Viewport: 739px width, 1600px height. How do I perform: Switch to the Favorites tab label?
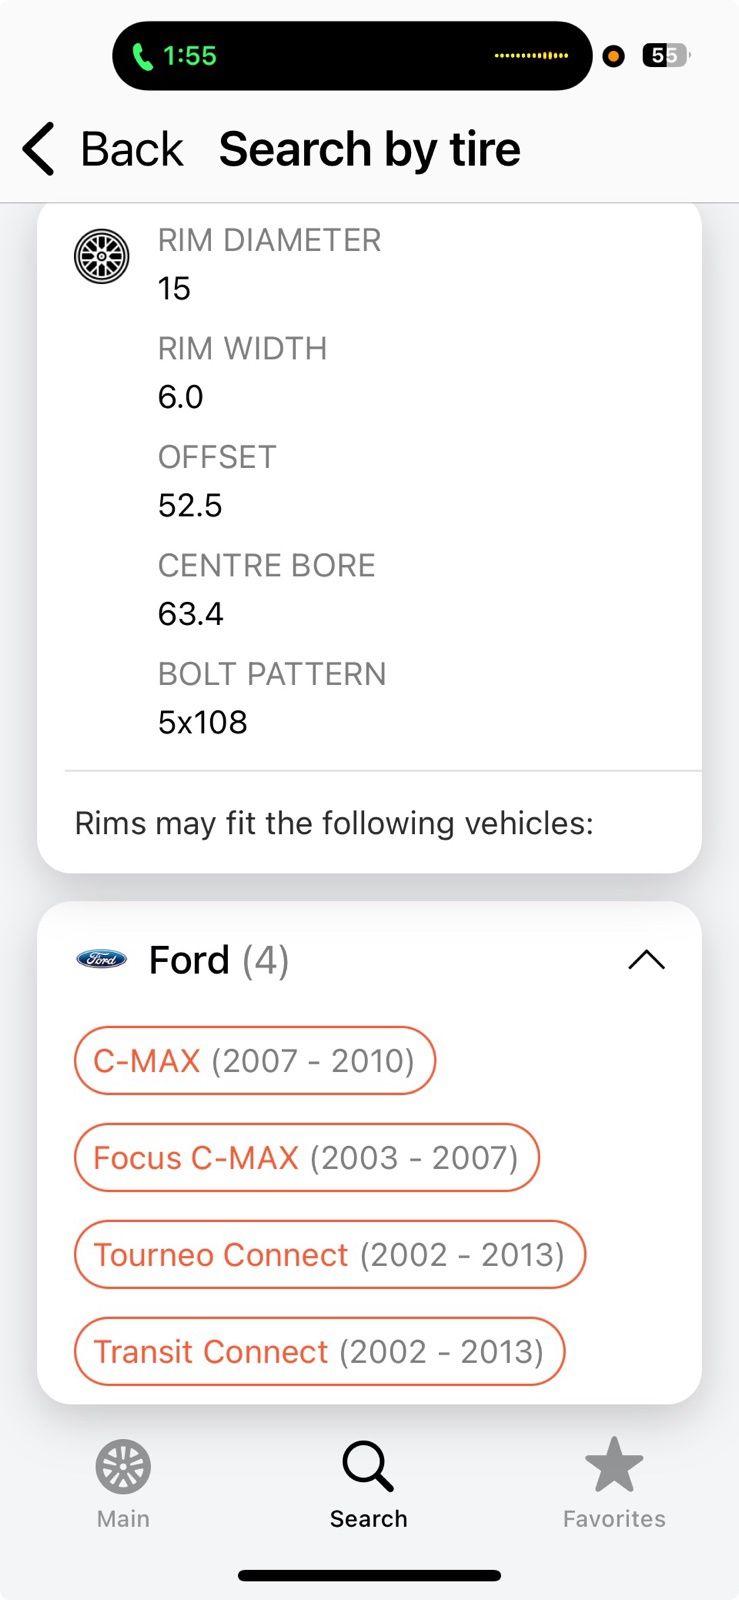tap(614, 1518)
